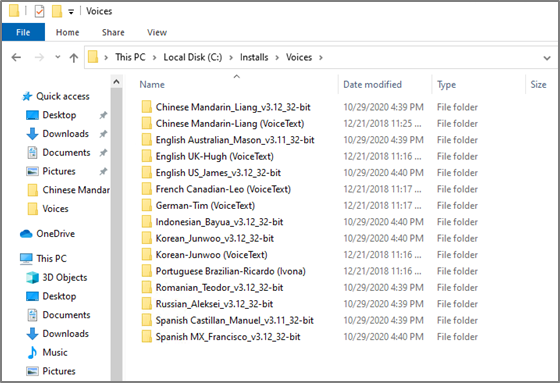This screenshot has width=560, height=383.
Task: Click folder icon of Korean_Junwoo_v3.12_32-bit
Action: click(146, 238)
